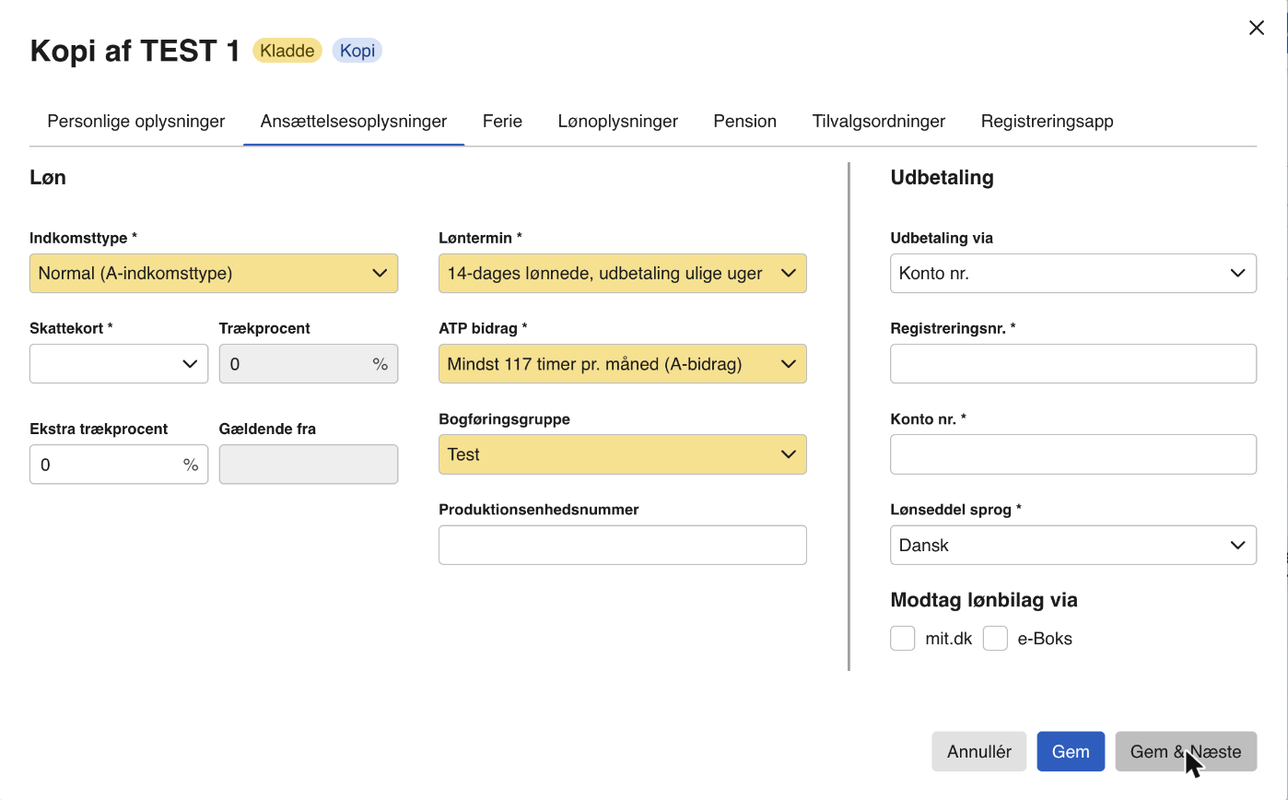This screenshot has height=800, width=1288.
Task: Open the Ferie tab
Action: 502,121
